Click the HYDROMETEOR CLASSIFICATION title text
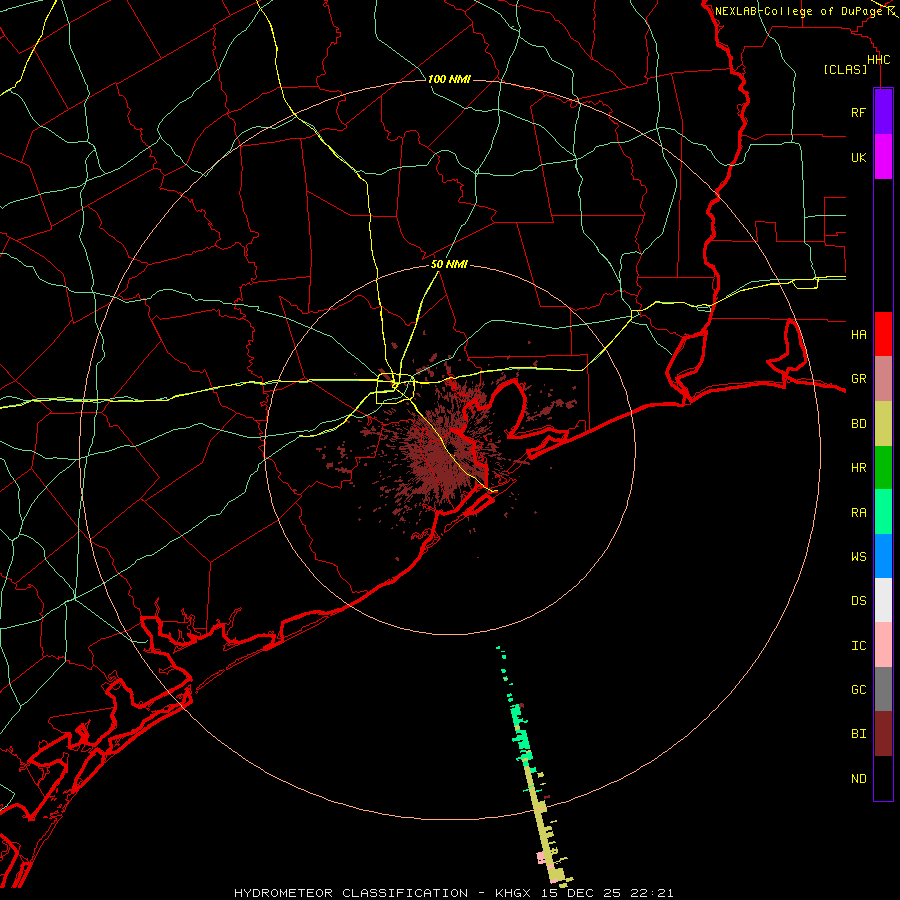Image resolution: width=900 pixels, height=900 pixels. point(351,893)
